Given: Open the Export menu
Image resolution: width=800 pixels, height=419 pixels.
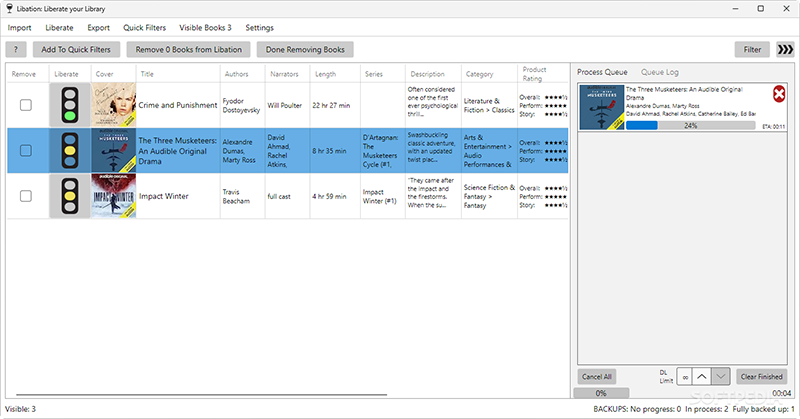Looking at the screenshot, I should click(98, 28).
